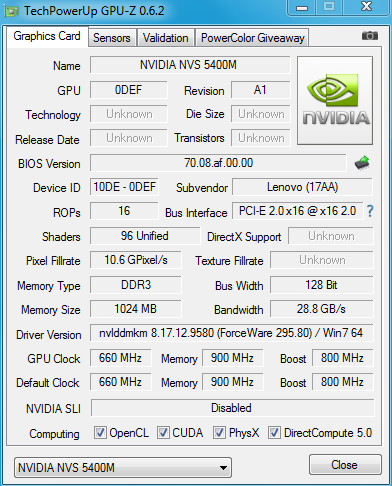Image resolution: width=392 pixels, height=486 pixels.
Task: Click the Driver Version text field
Action: click(x=231, y=333)
